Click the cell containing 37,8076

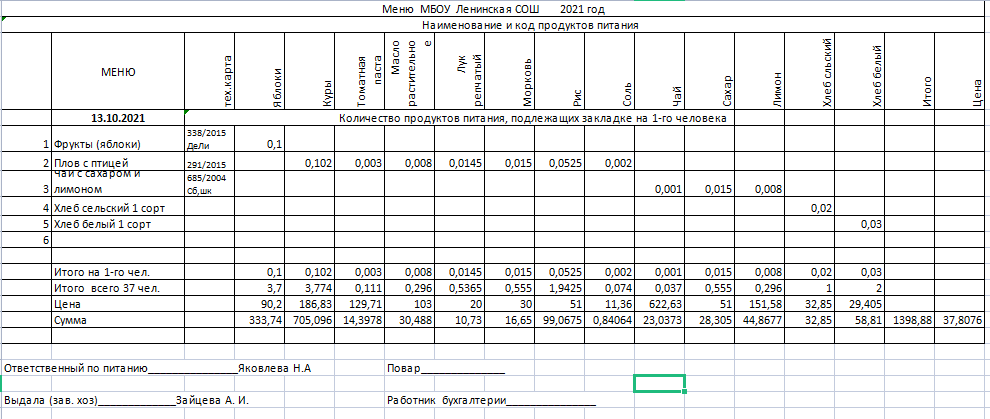click(x=963, y=318)
